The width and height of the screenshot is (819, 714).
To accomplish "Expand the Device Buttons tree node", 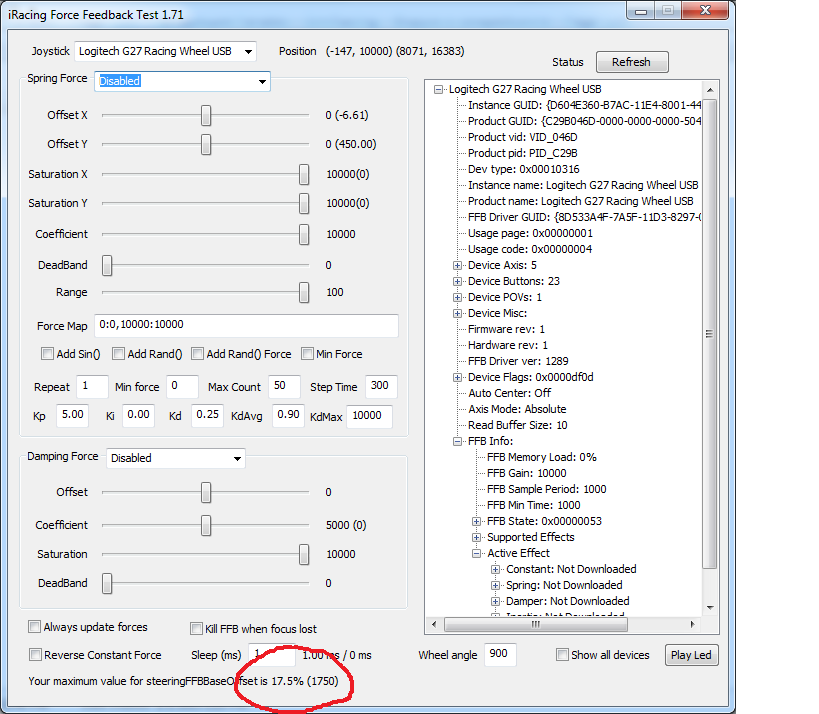I will [458, 281].
